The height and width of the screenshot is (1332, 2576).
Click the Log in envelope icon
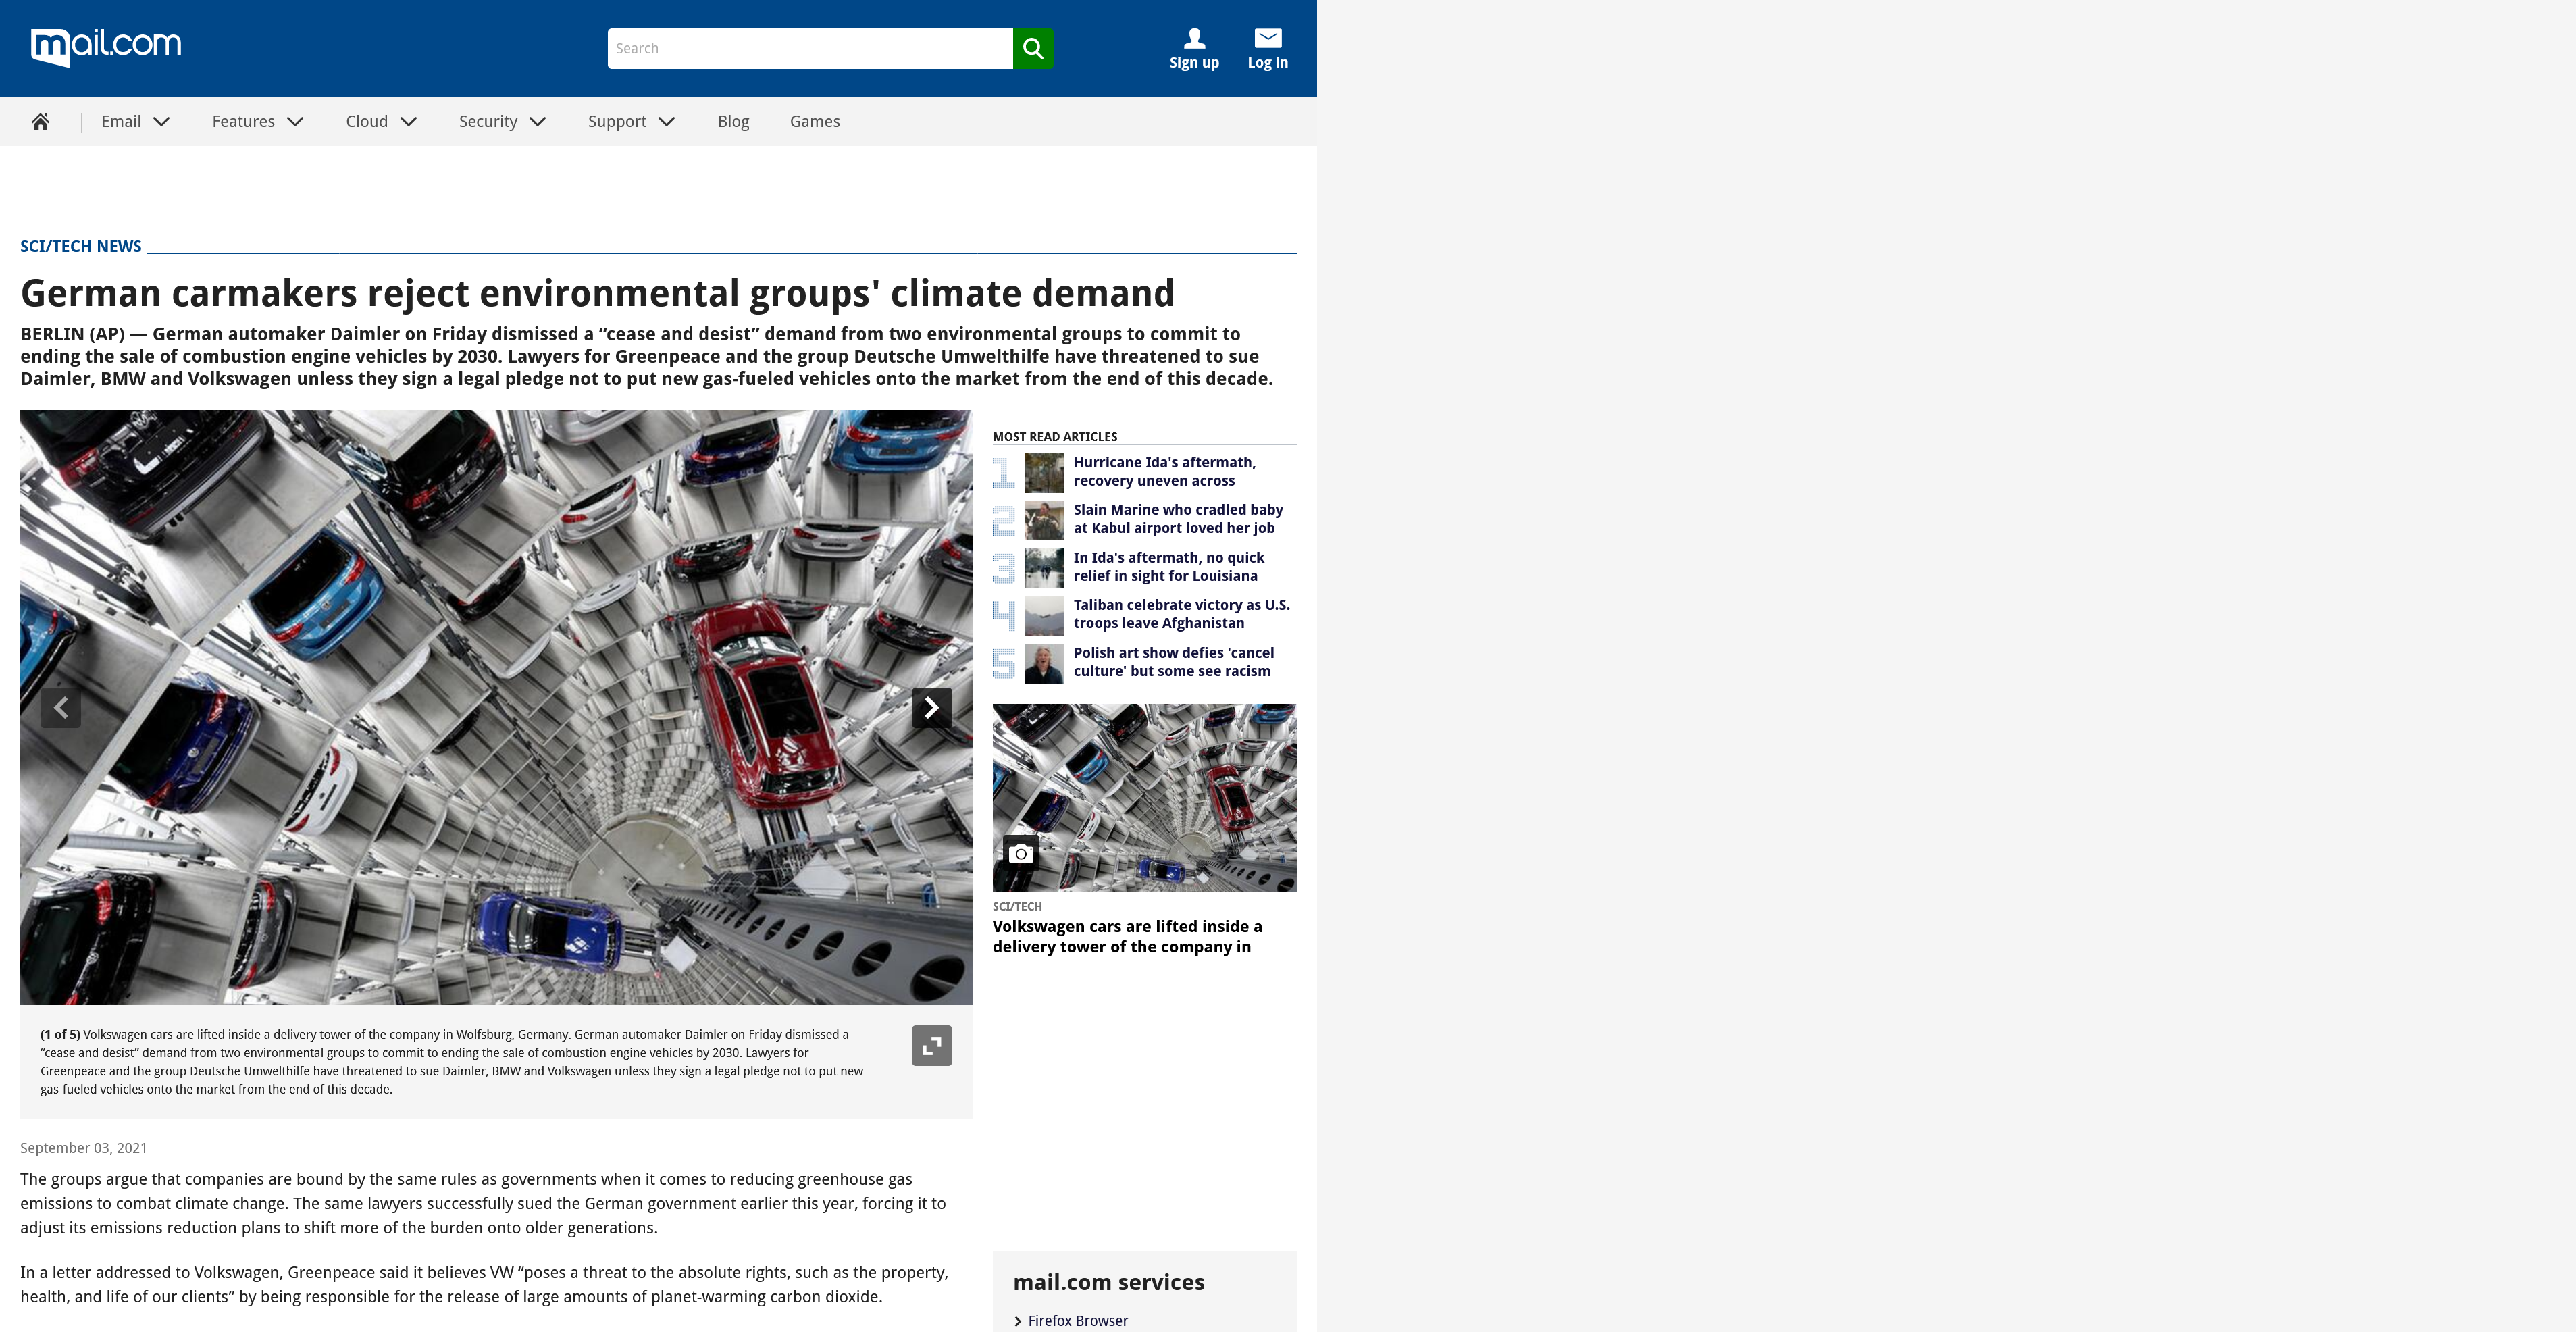(x=1268, y=38)
